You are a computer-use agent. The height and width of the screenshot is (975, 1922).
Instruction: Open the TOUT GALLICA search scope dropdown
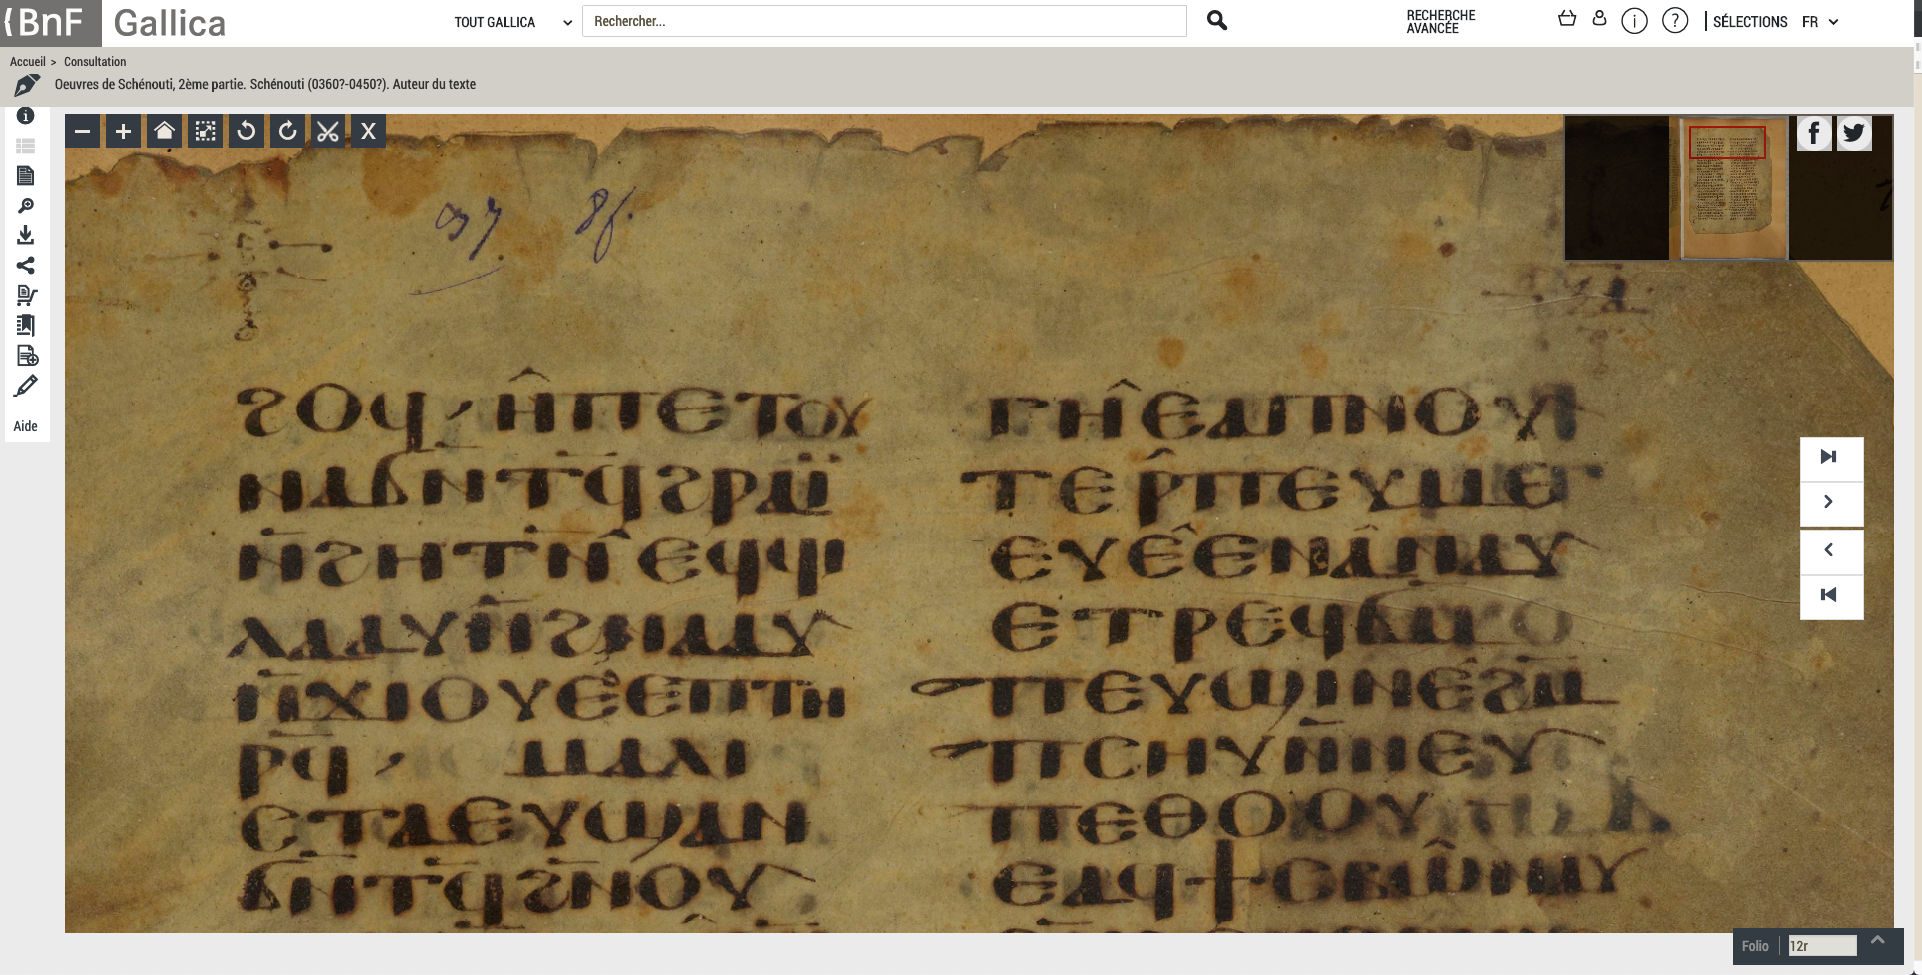tap(512, 22)
